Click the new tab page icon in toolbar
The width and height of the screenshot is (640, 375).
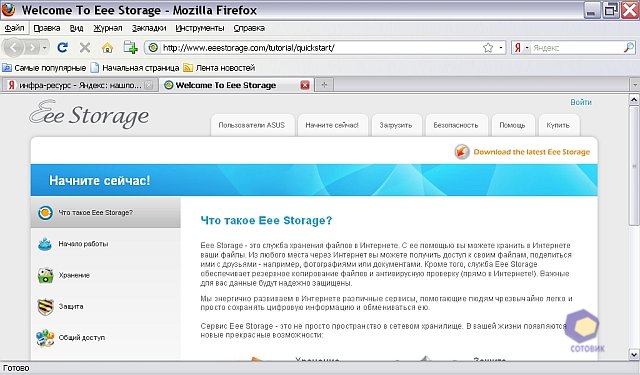tap(131, 47)
